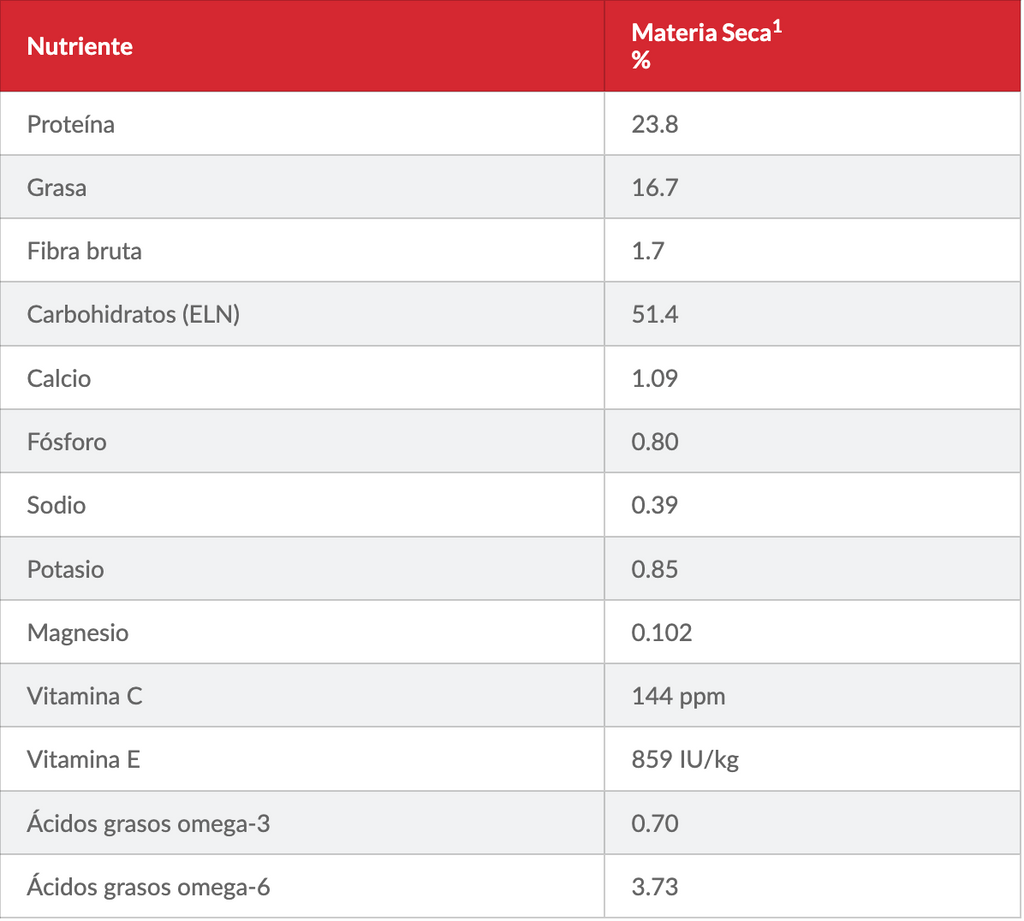Click the 859 IU/kg value
This screenshot has height=921, width=1024.
click(685, 759)
